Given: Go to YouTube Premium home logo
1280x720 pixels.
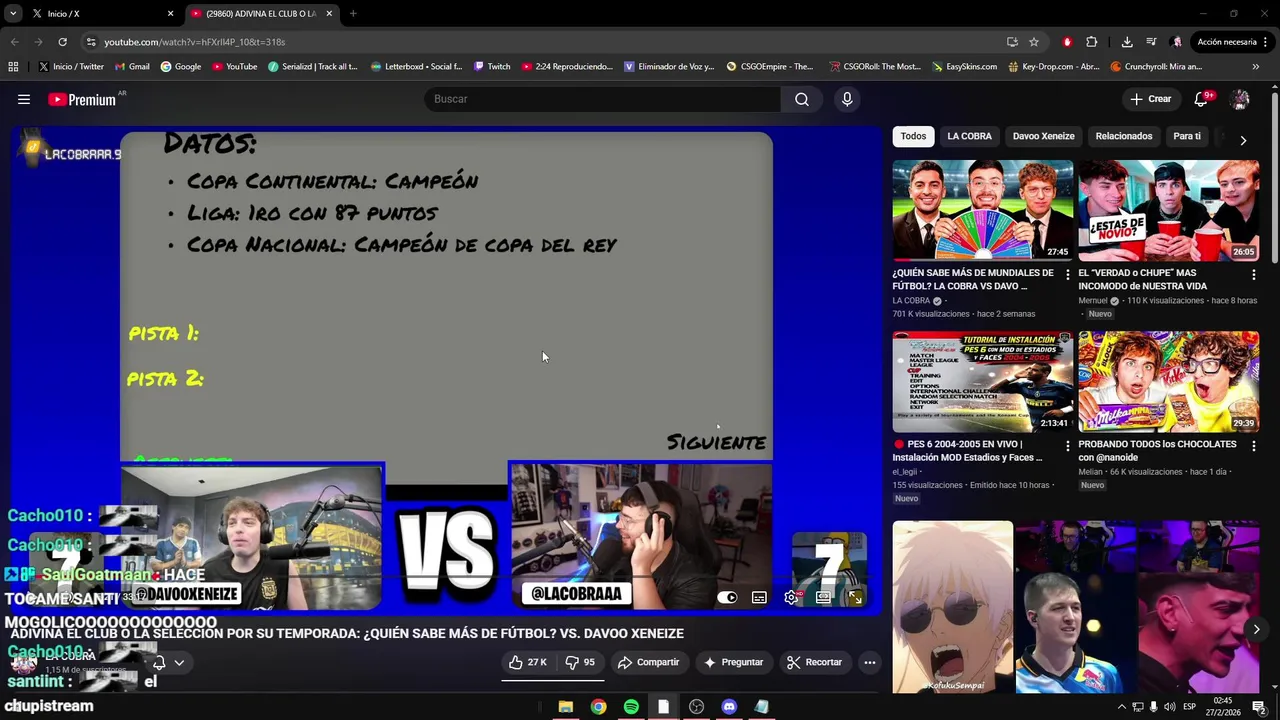Looking at the screenshot, I should (x=84, y=99).
